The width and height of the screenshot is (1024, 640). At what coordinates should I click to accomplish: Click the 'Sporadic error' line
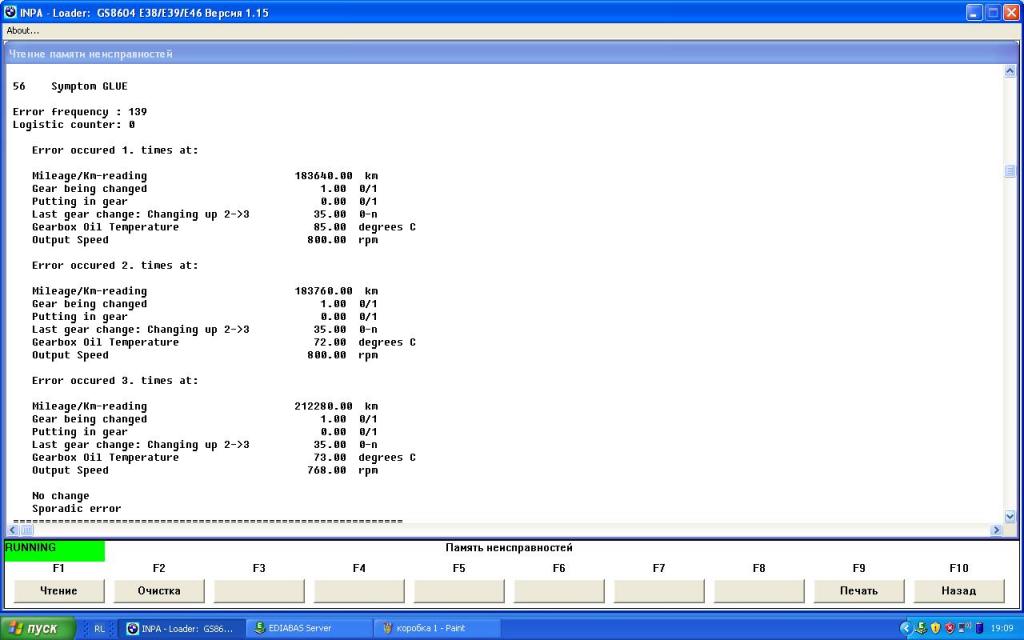point(76,509)
